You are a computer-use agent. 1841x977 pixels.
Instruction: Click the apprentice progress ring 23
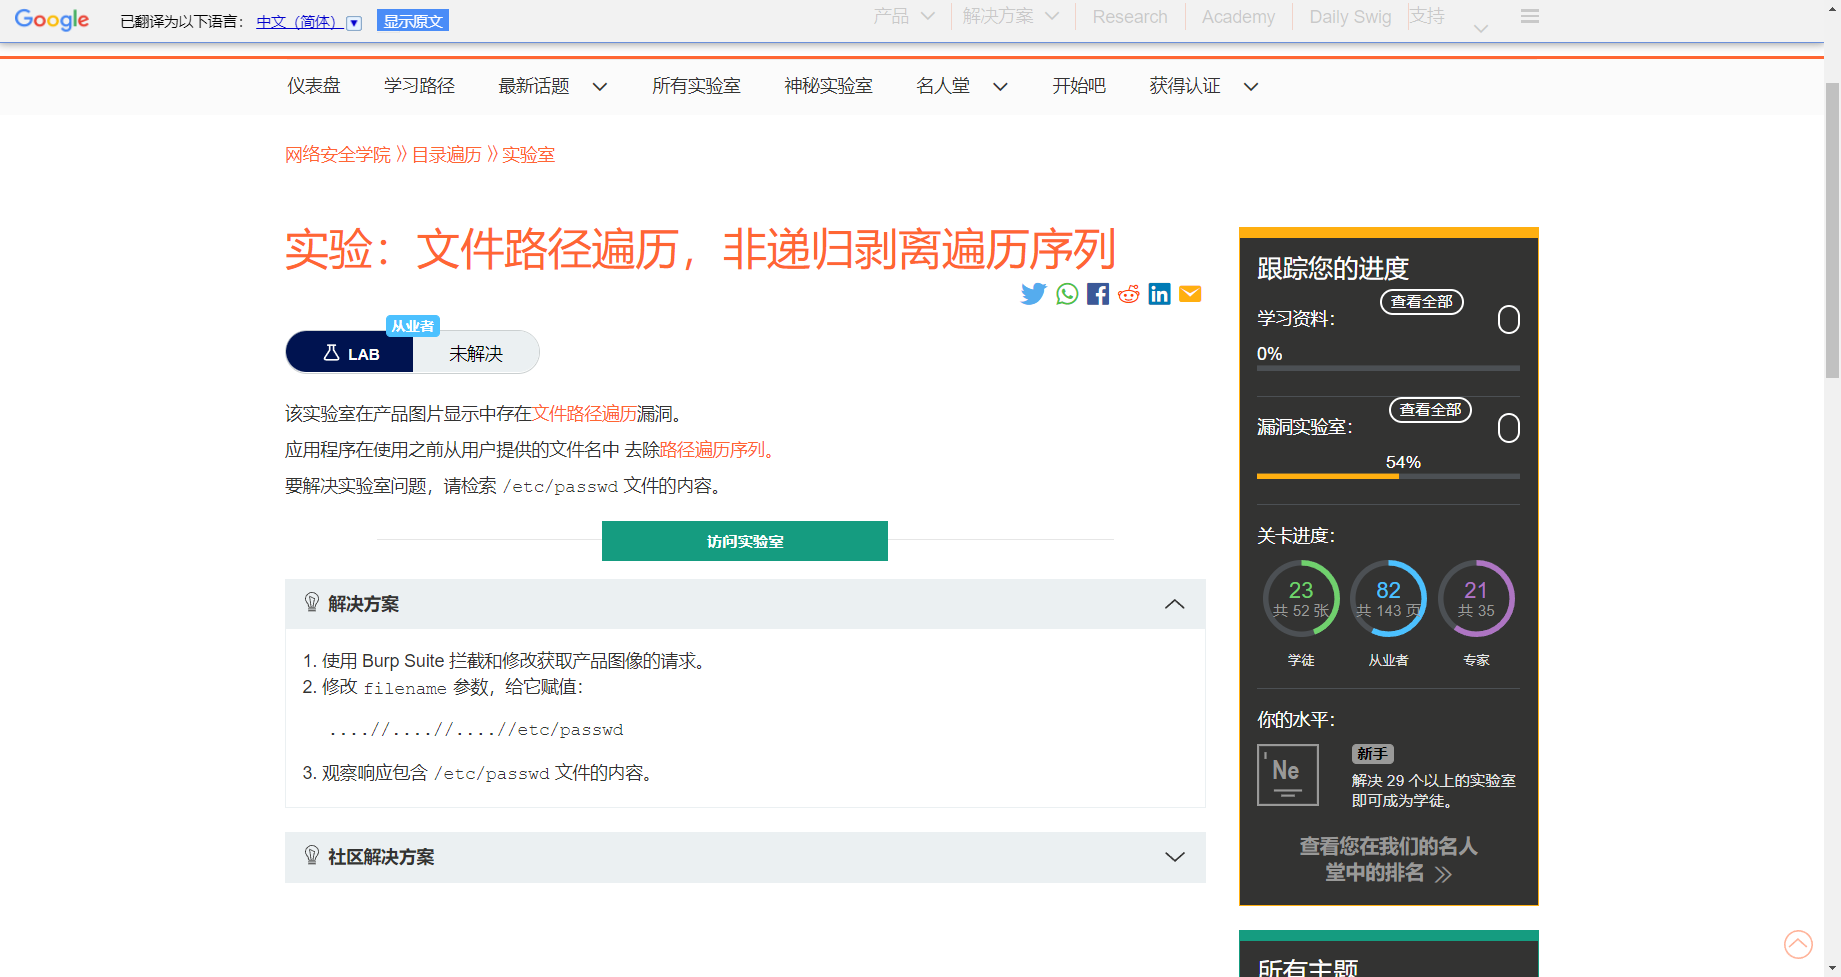pyautogui.click(x=1301, y=598)
